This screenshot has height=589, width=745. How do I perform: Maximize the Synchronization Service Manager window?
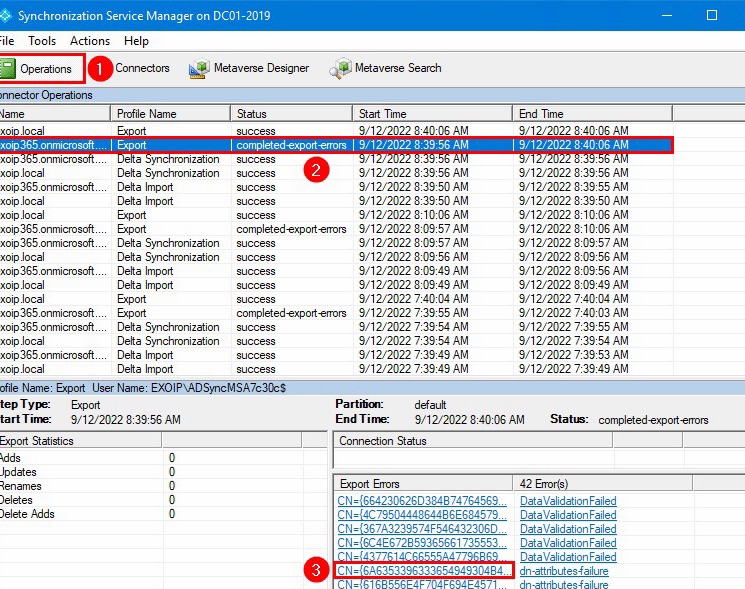point(712,15)
